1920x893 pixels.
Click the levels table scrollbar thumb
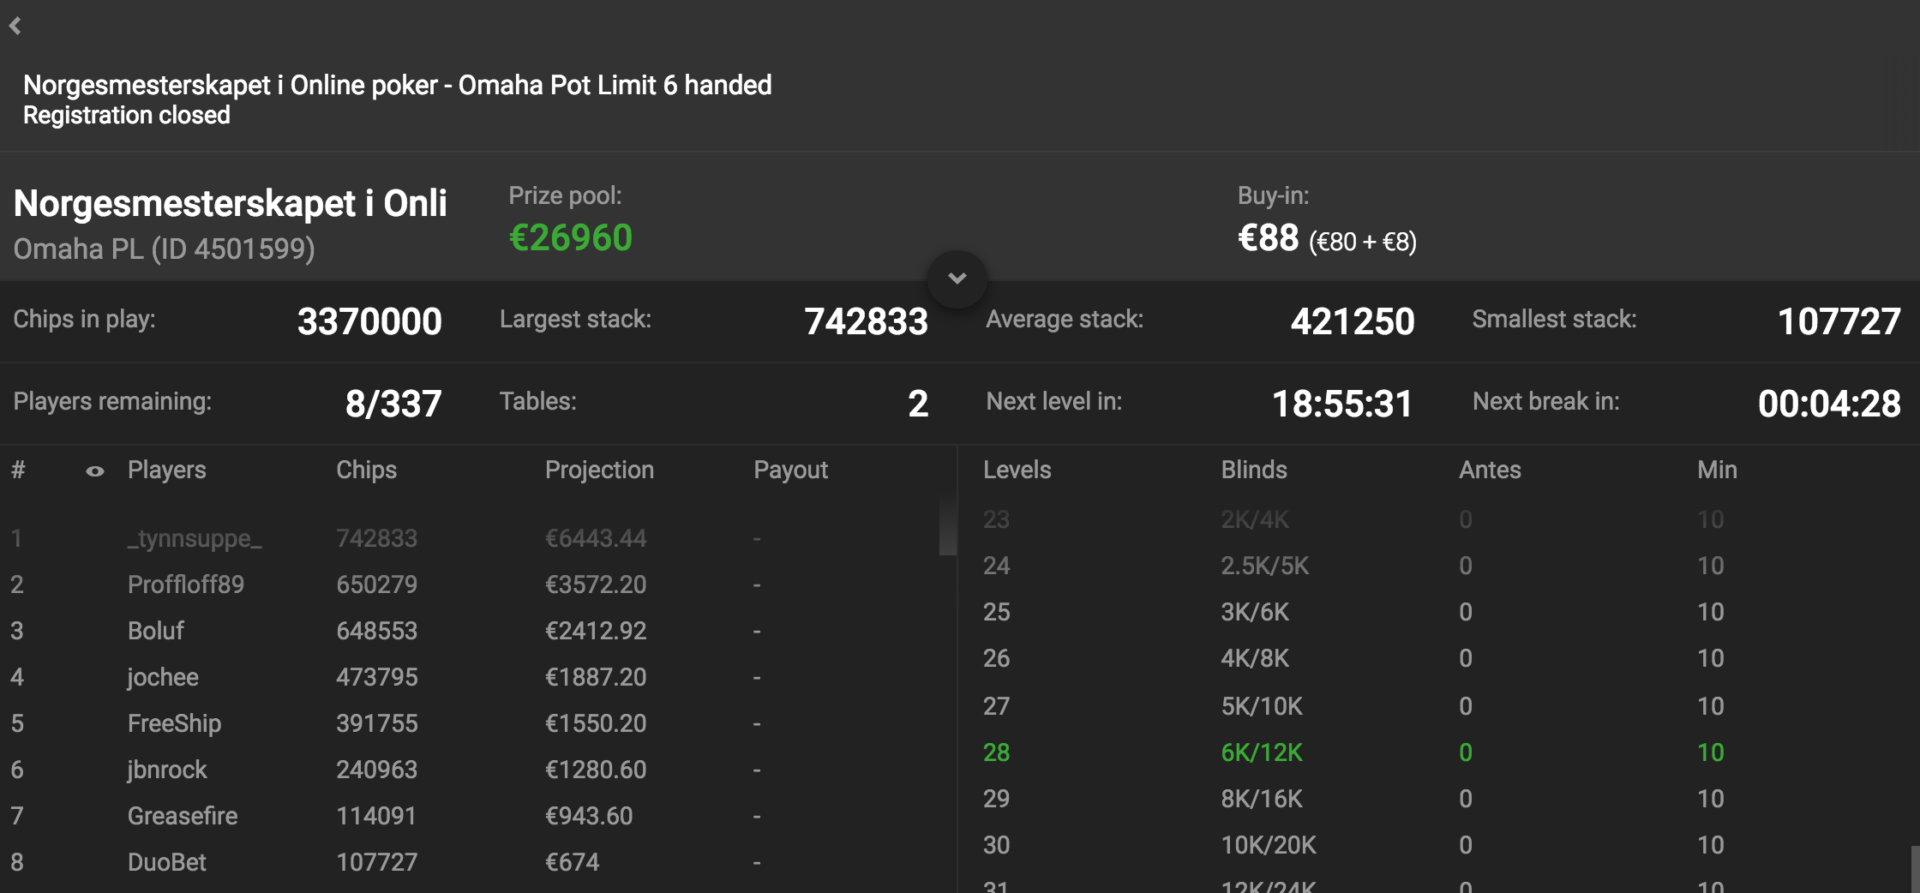(x=1914, y=870)
